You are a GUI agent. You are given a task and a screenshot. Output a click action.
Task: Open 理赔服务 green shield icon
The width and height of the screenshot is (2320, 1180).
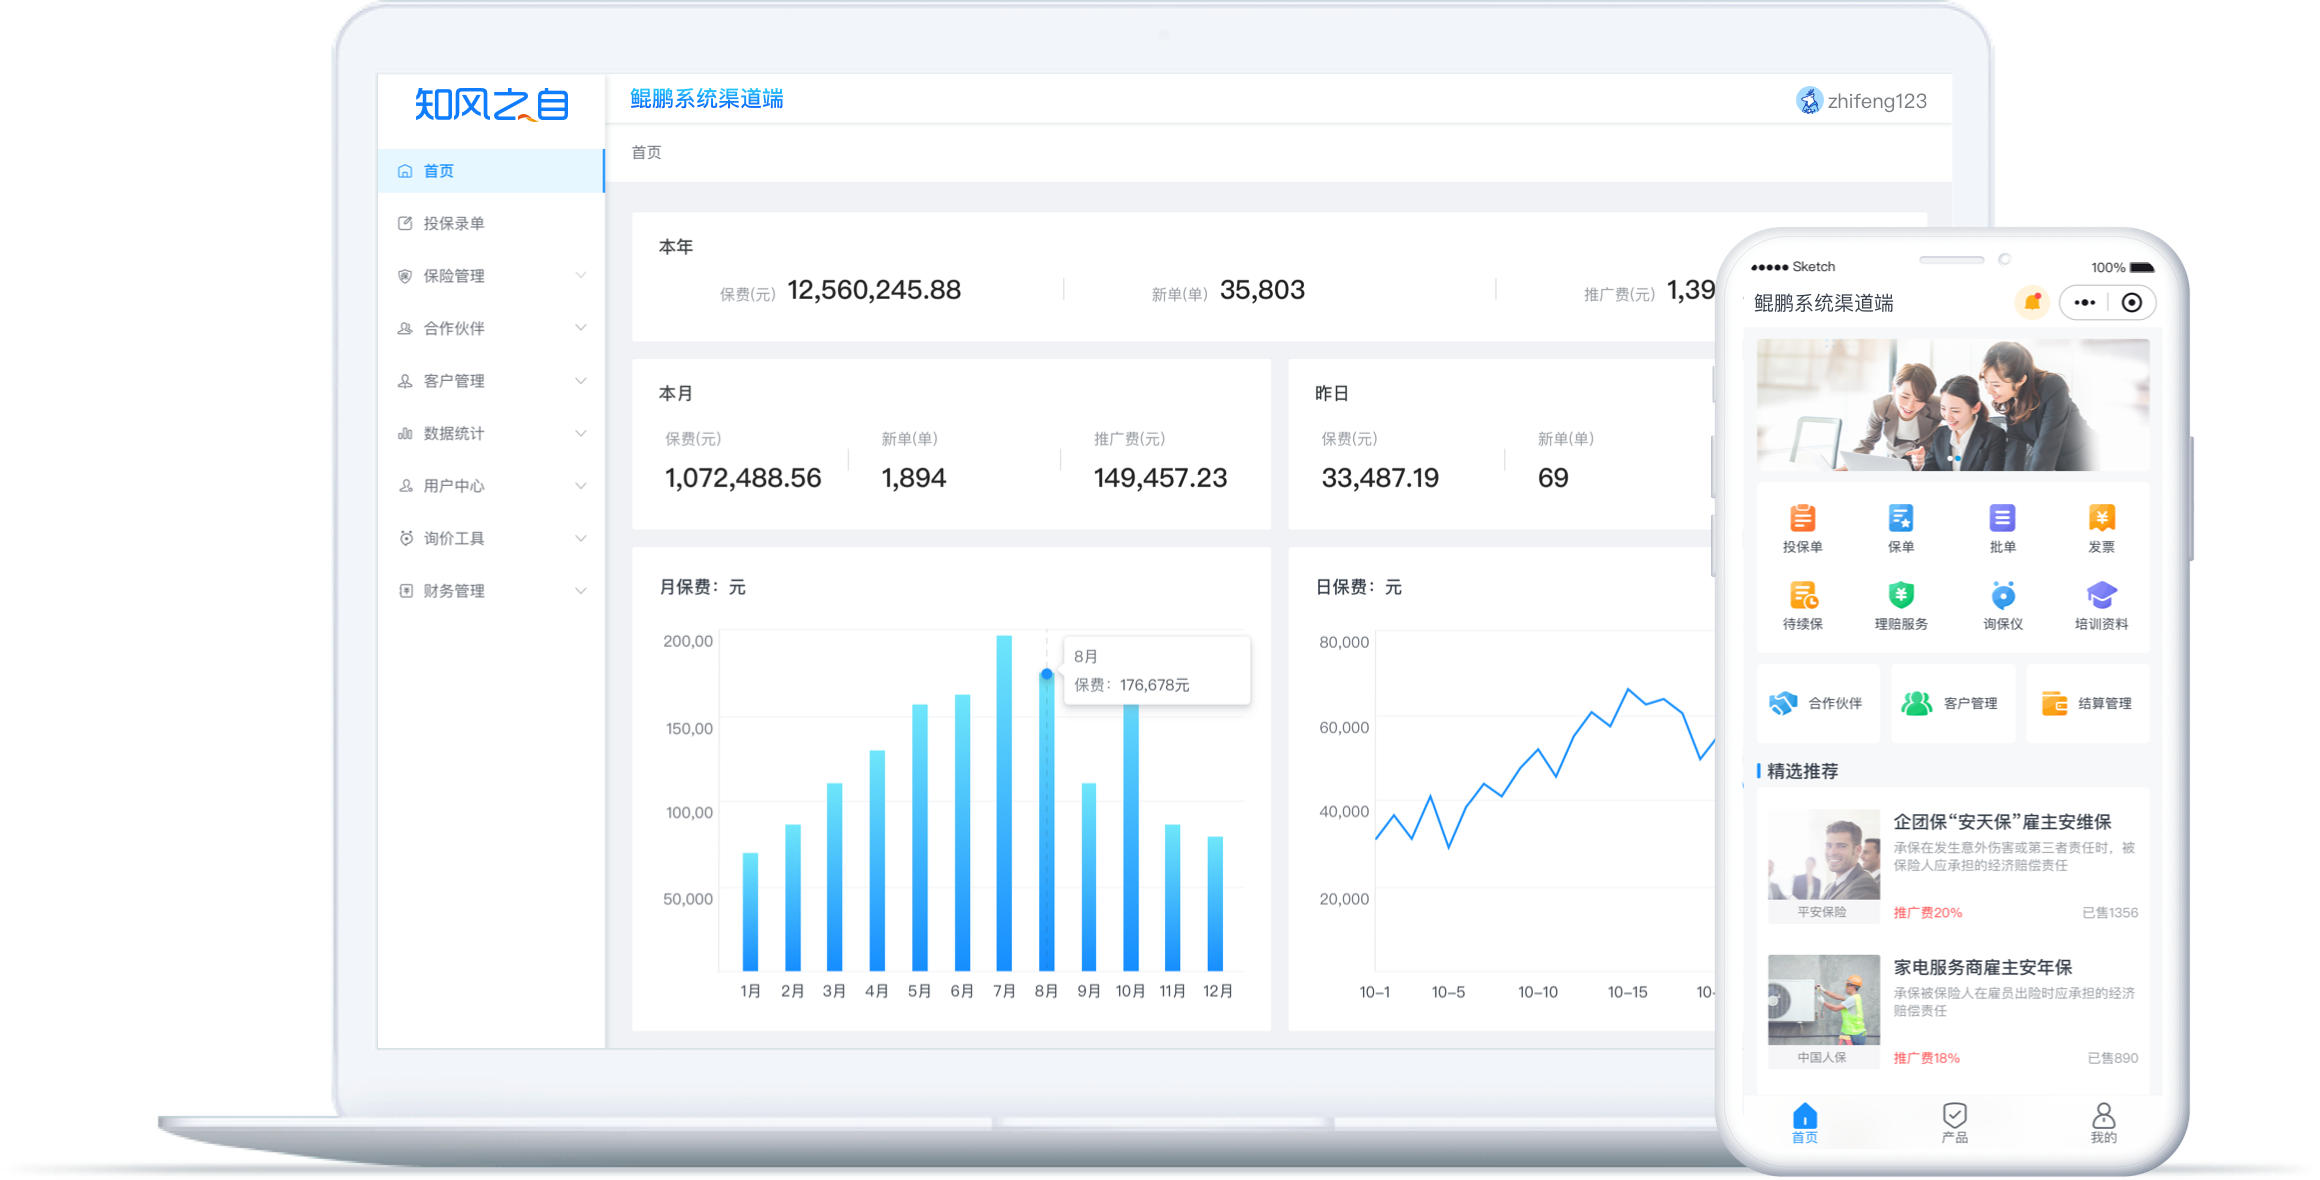tap(1900, 596)
